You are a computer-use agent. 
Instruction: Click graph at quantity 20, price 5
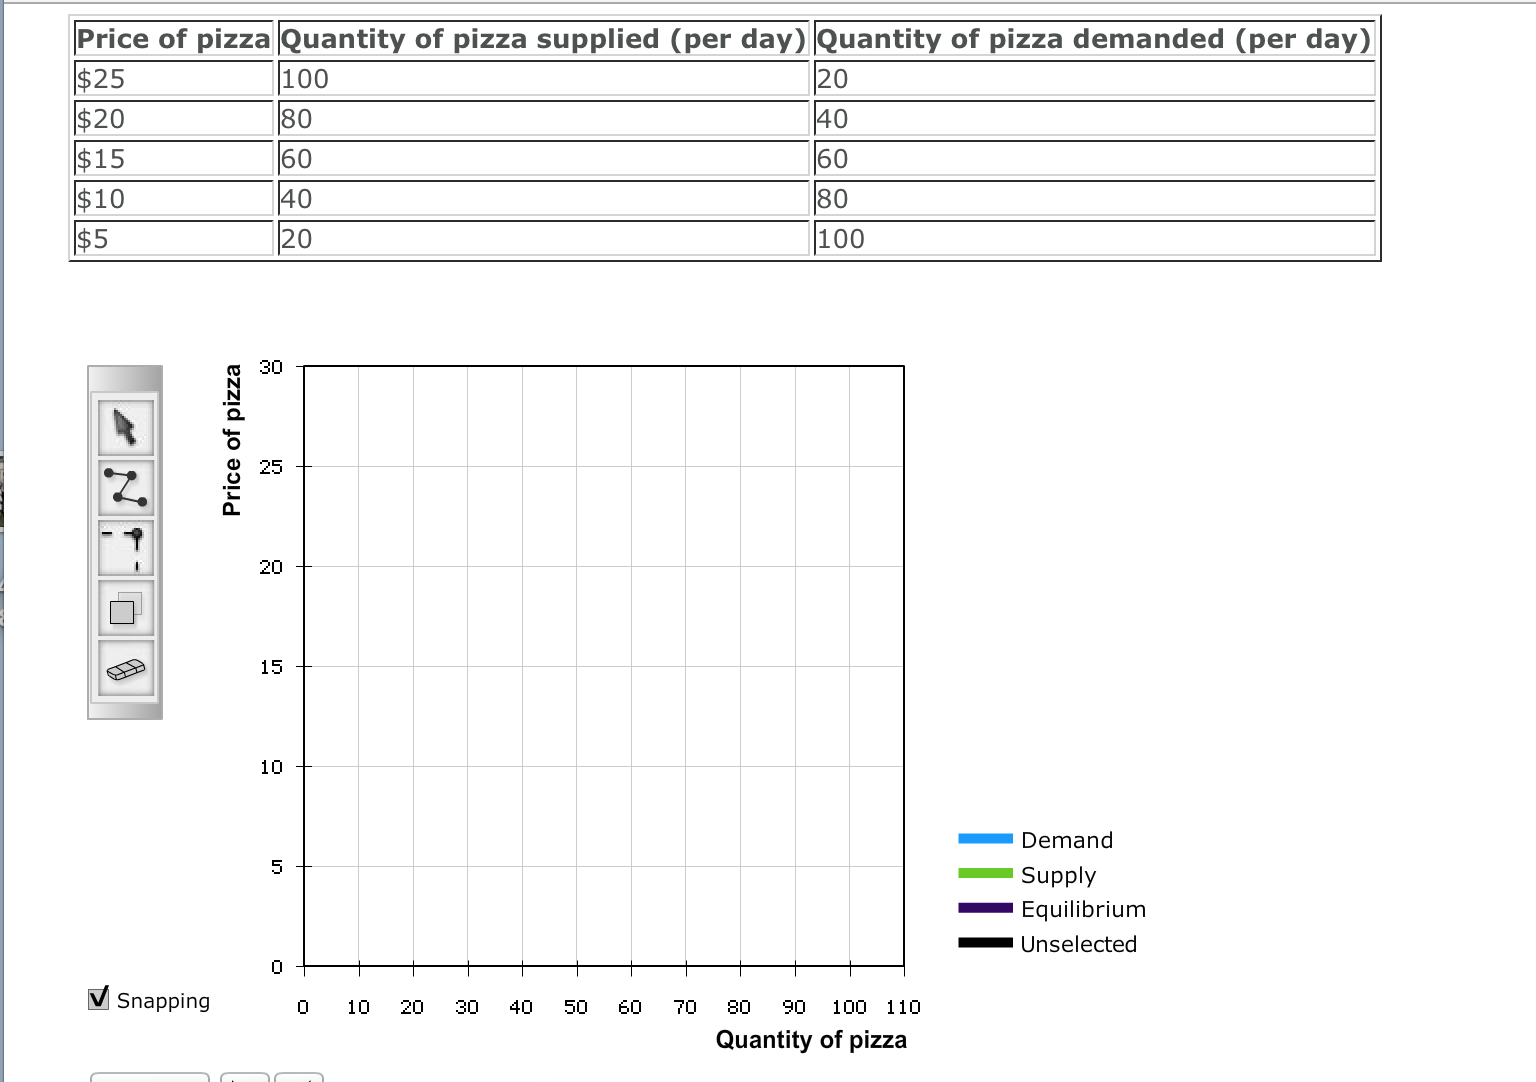413,866
